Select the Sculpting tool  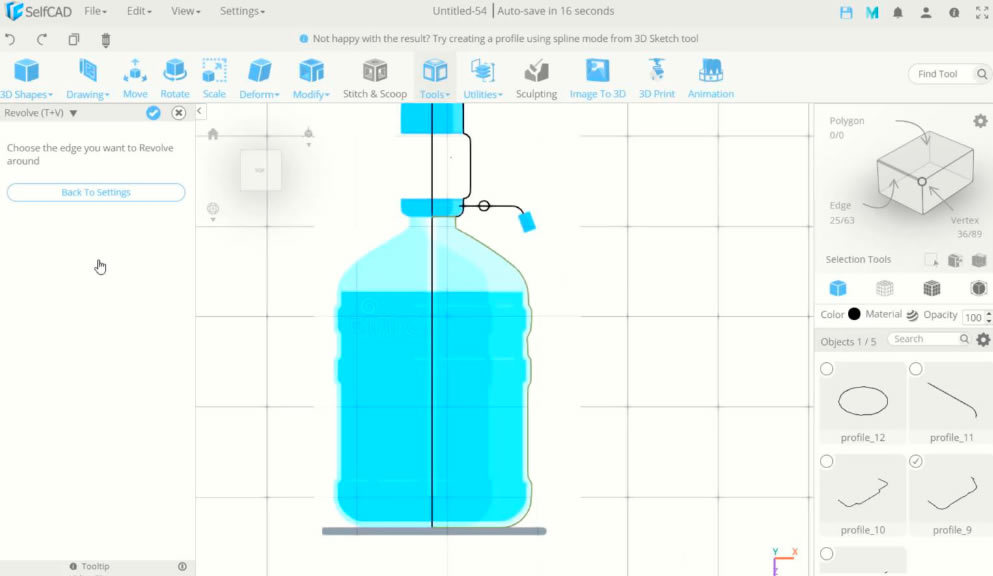point(536,78)
